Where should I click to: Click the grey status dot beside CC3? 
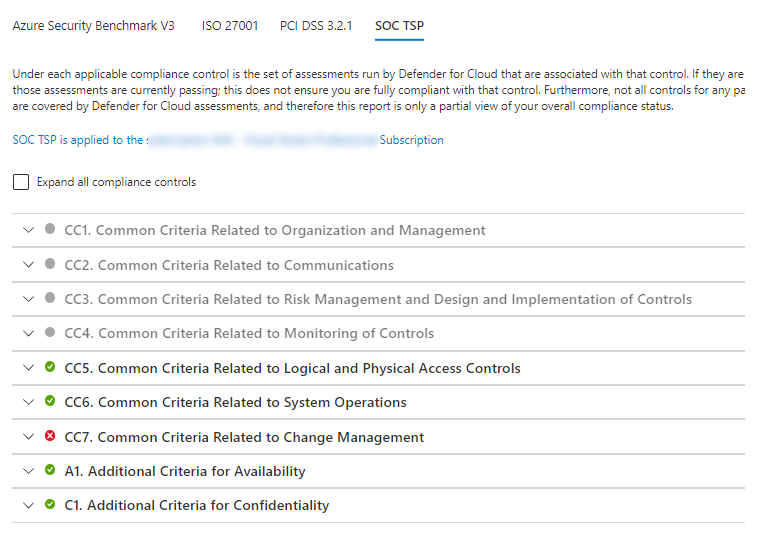coord(50,299)
